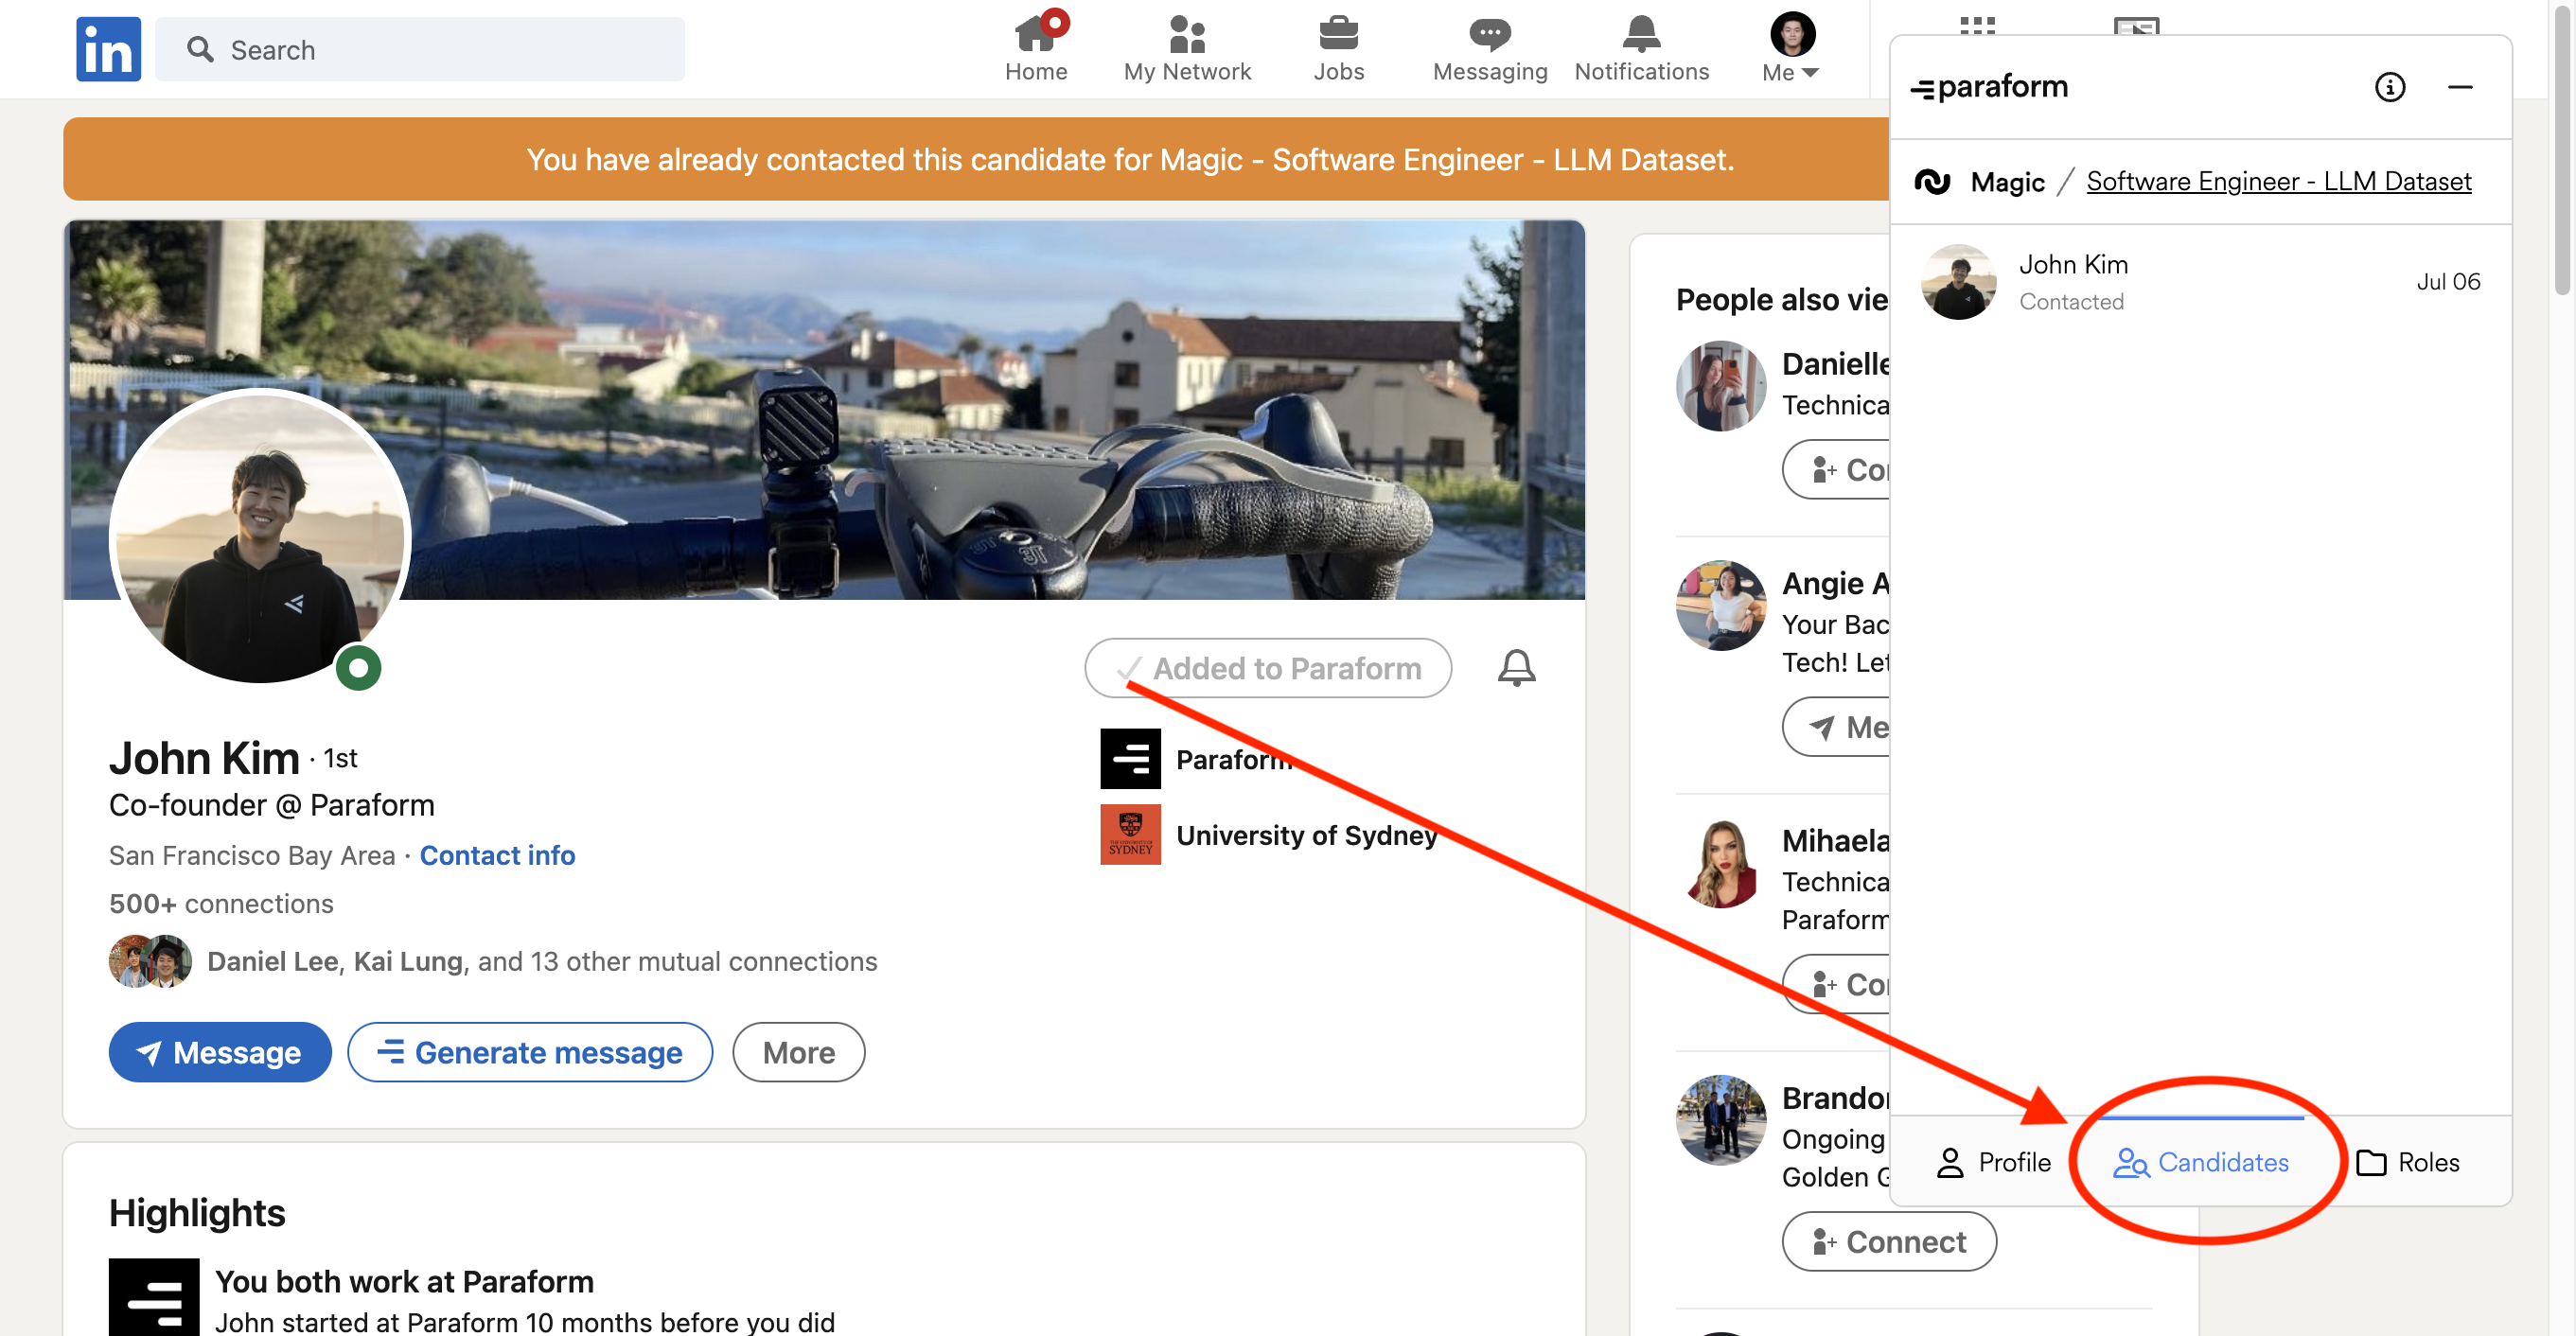The height and width of the screenshot is (1336, 2576).
Task: Open the More options dropdown
Action: (798, 1052)
